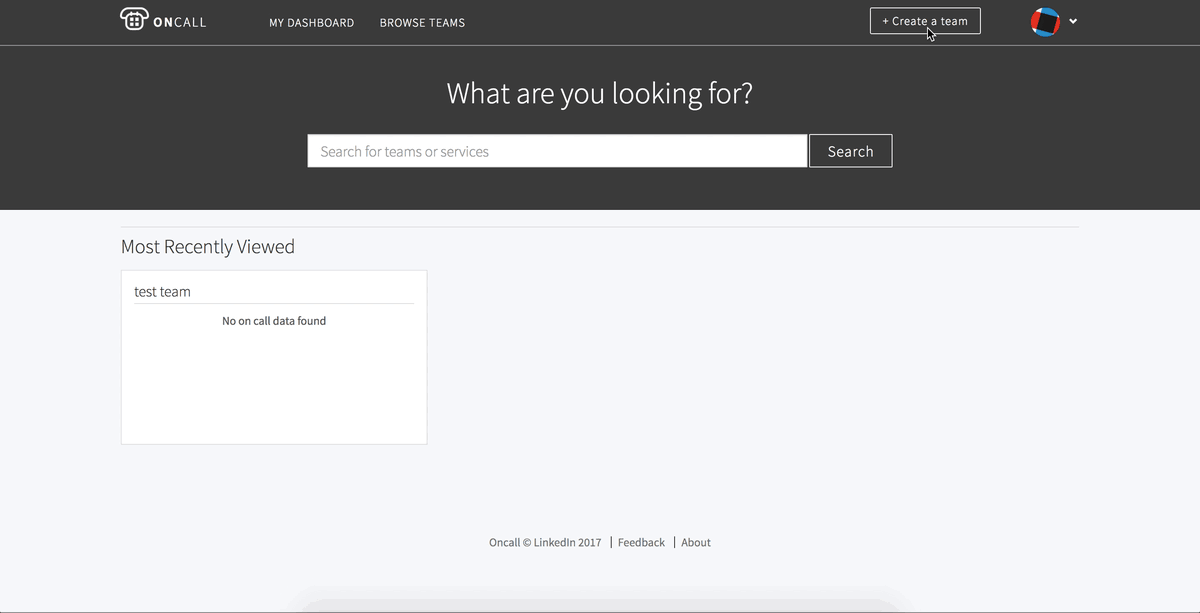1200x613 pixels.
Task: Click the gray rounded bar at page bottom
Action: 600,605
